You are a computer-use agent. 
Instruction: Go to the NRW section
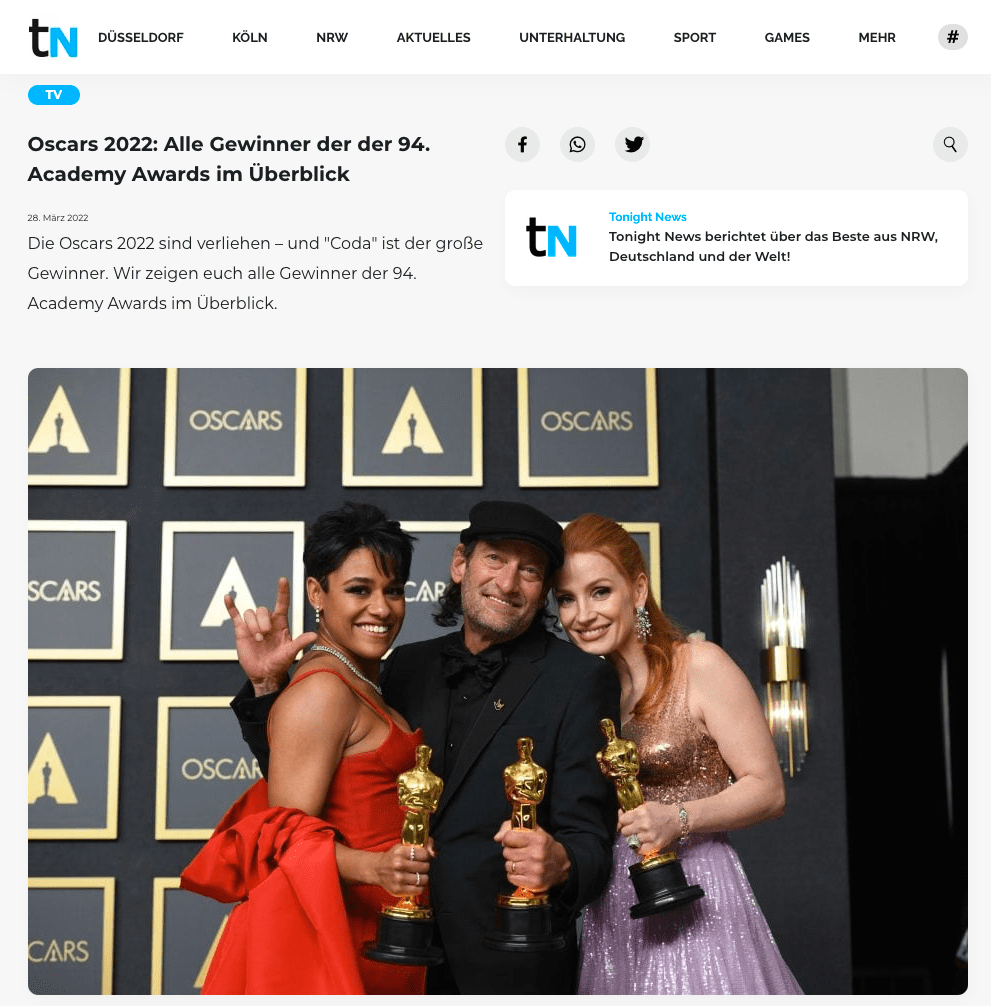point(332,38)
